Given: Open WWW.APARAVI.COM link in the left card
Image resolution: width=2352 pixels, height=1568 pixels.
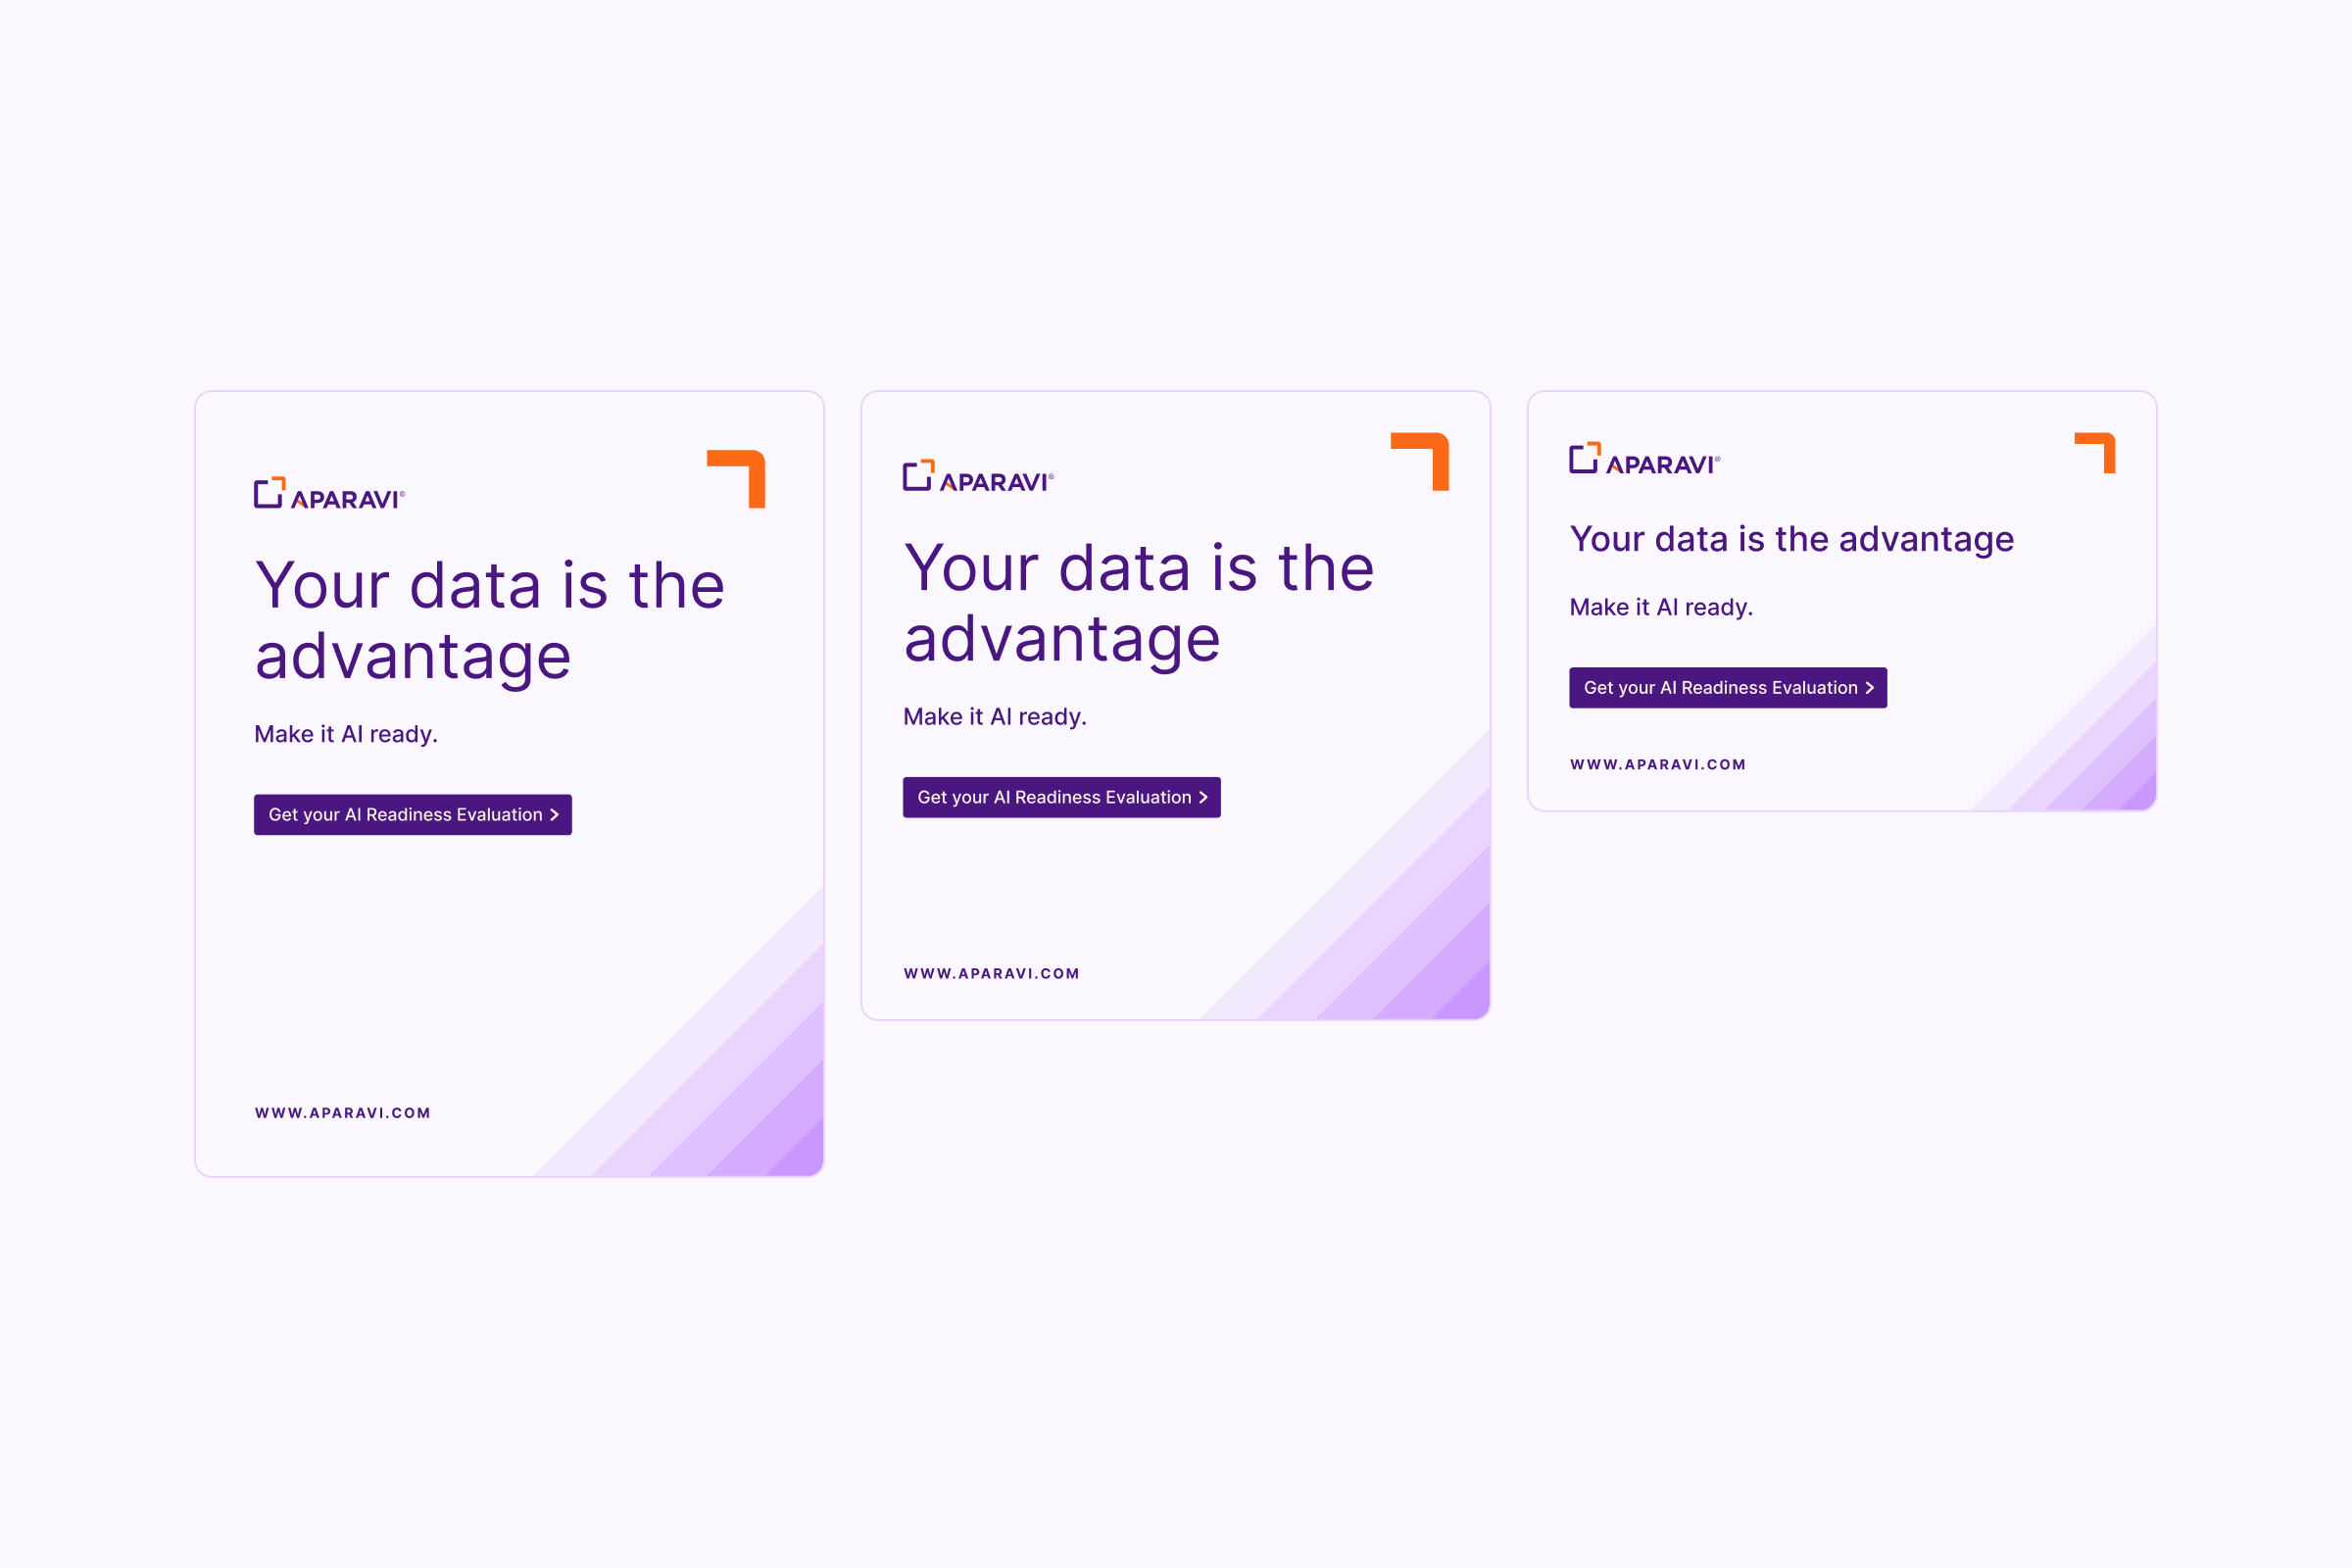Looking at the screenshot, I should (x=343, y=1113).
